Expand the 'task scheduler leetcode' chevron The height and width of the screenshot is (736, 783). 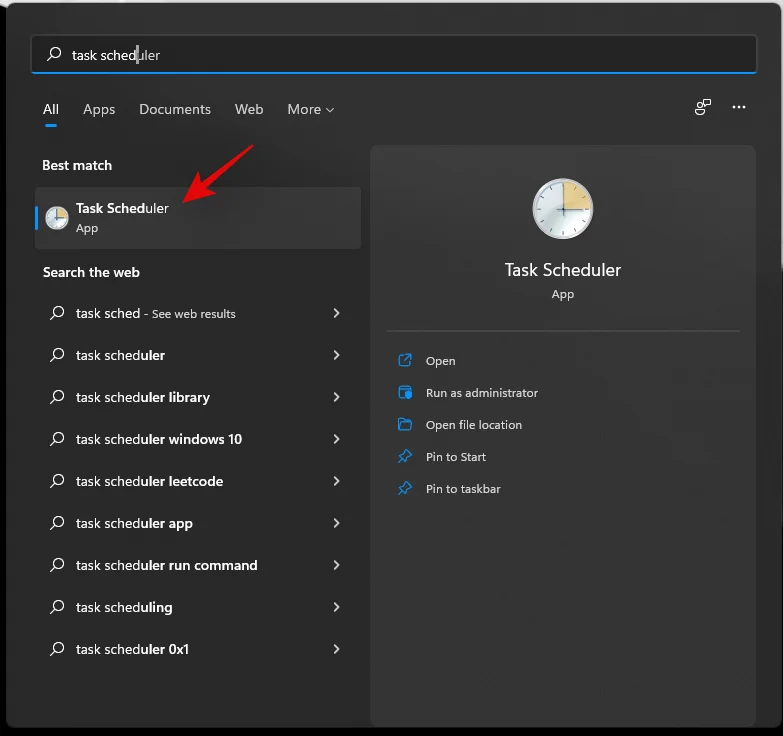click(336, 481)
